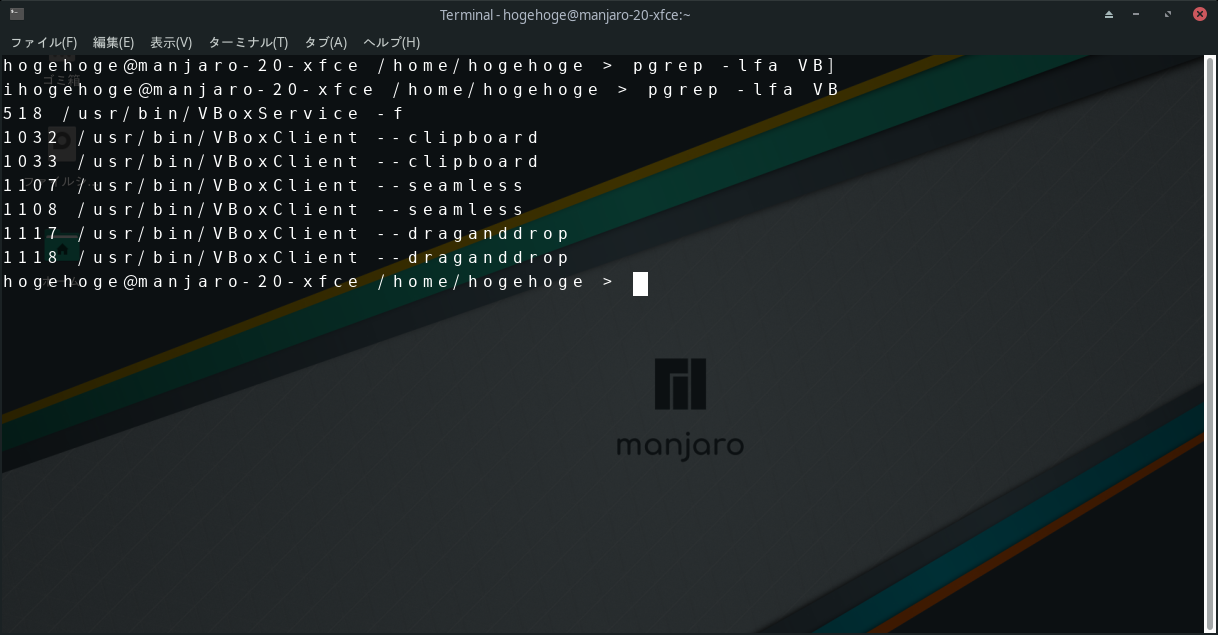Open the ヘルプ(H) menu
1218x635 pixels.
[391, 42]
